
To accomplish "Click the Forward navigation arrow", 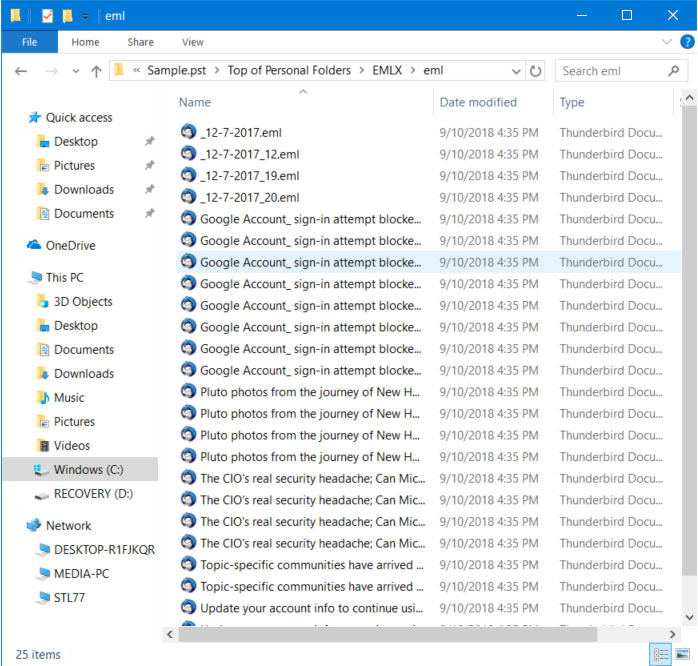I will 52,71.
